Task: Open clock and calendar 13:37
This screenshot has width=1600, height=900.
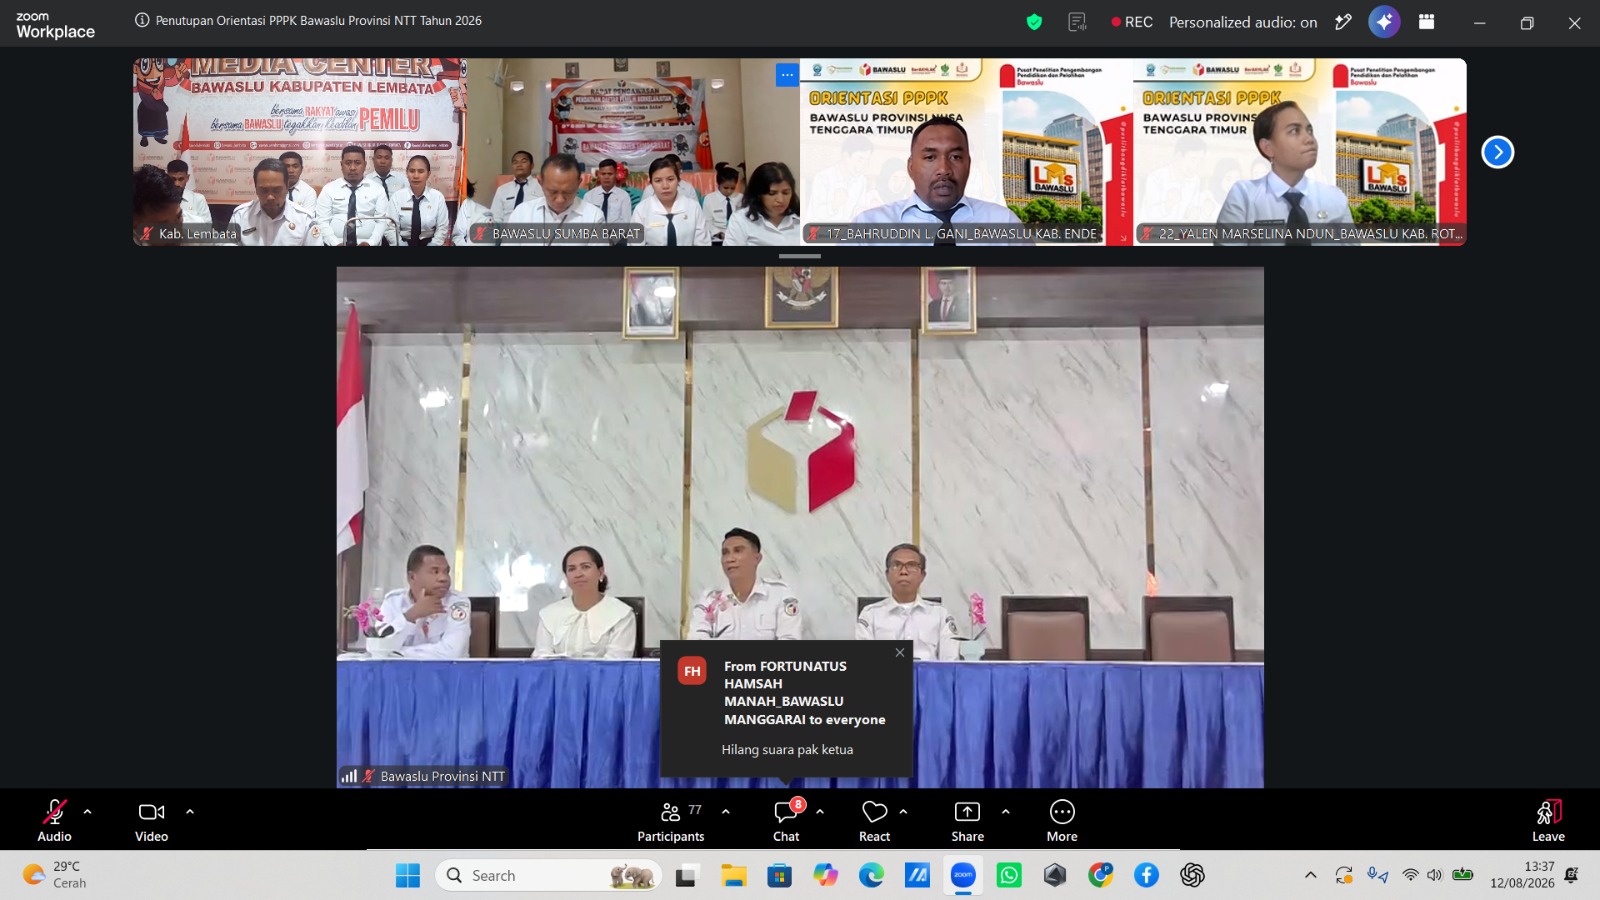Action: click(x=1522, y=875)
